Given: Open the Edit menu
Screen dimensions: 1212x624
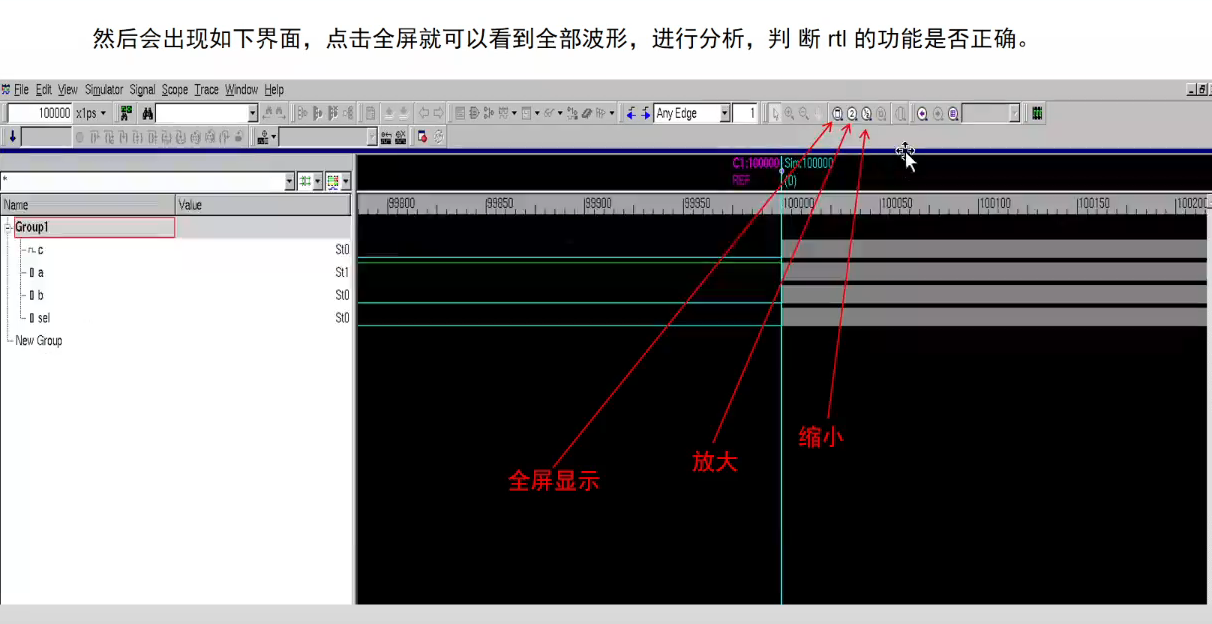Looking at the screenshot, I should [x=44, y=90].
